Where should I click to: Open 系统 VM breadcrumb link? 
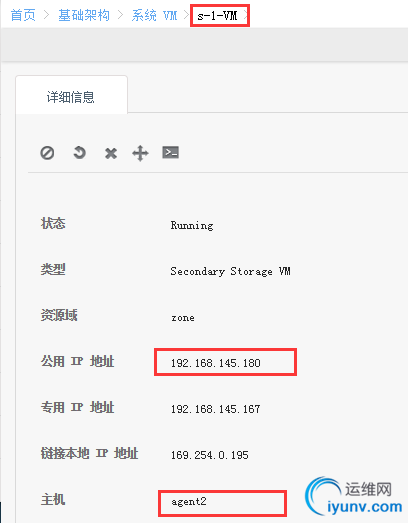154,15
